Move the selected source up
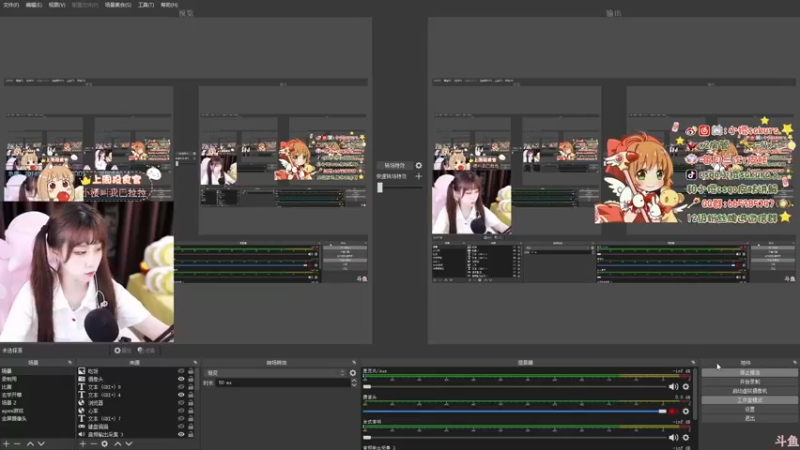800x450 pixels. (118, 444)
